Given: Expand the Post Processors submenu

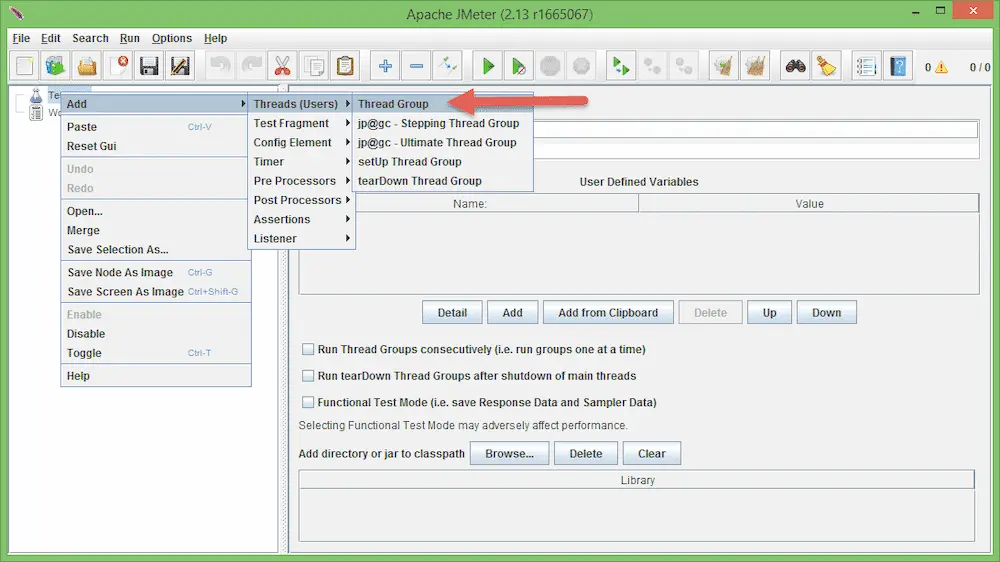Looking at the screenshot, I should click(302, 200).
